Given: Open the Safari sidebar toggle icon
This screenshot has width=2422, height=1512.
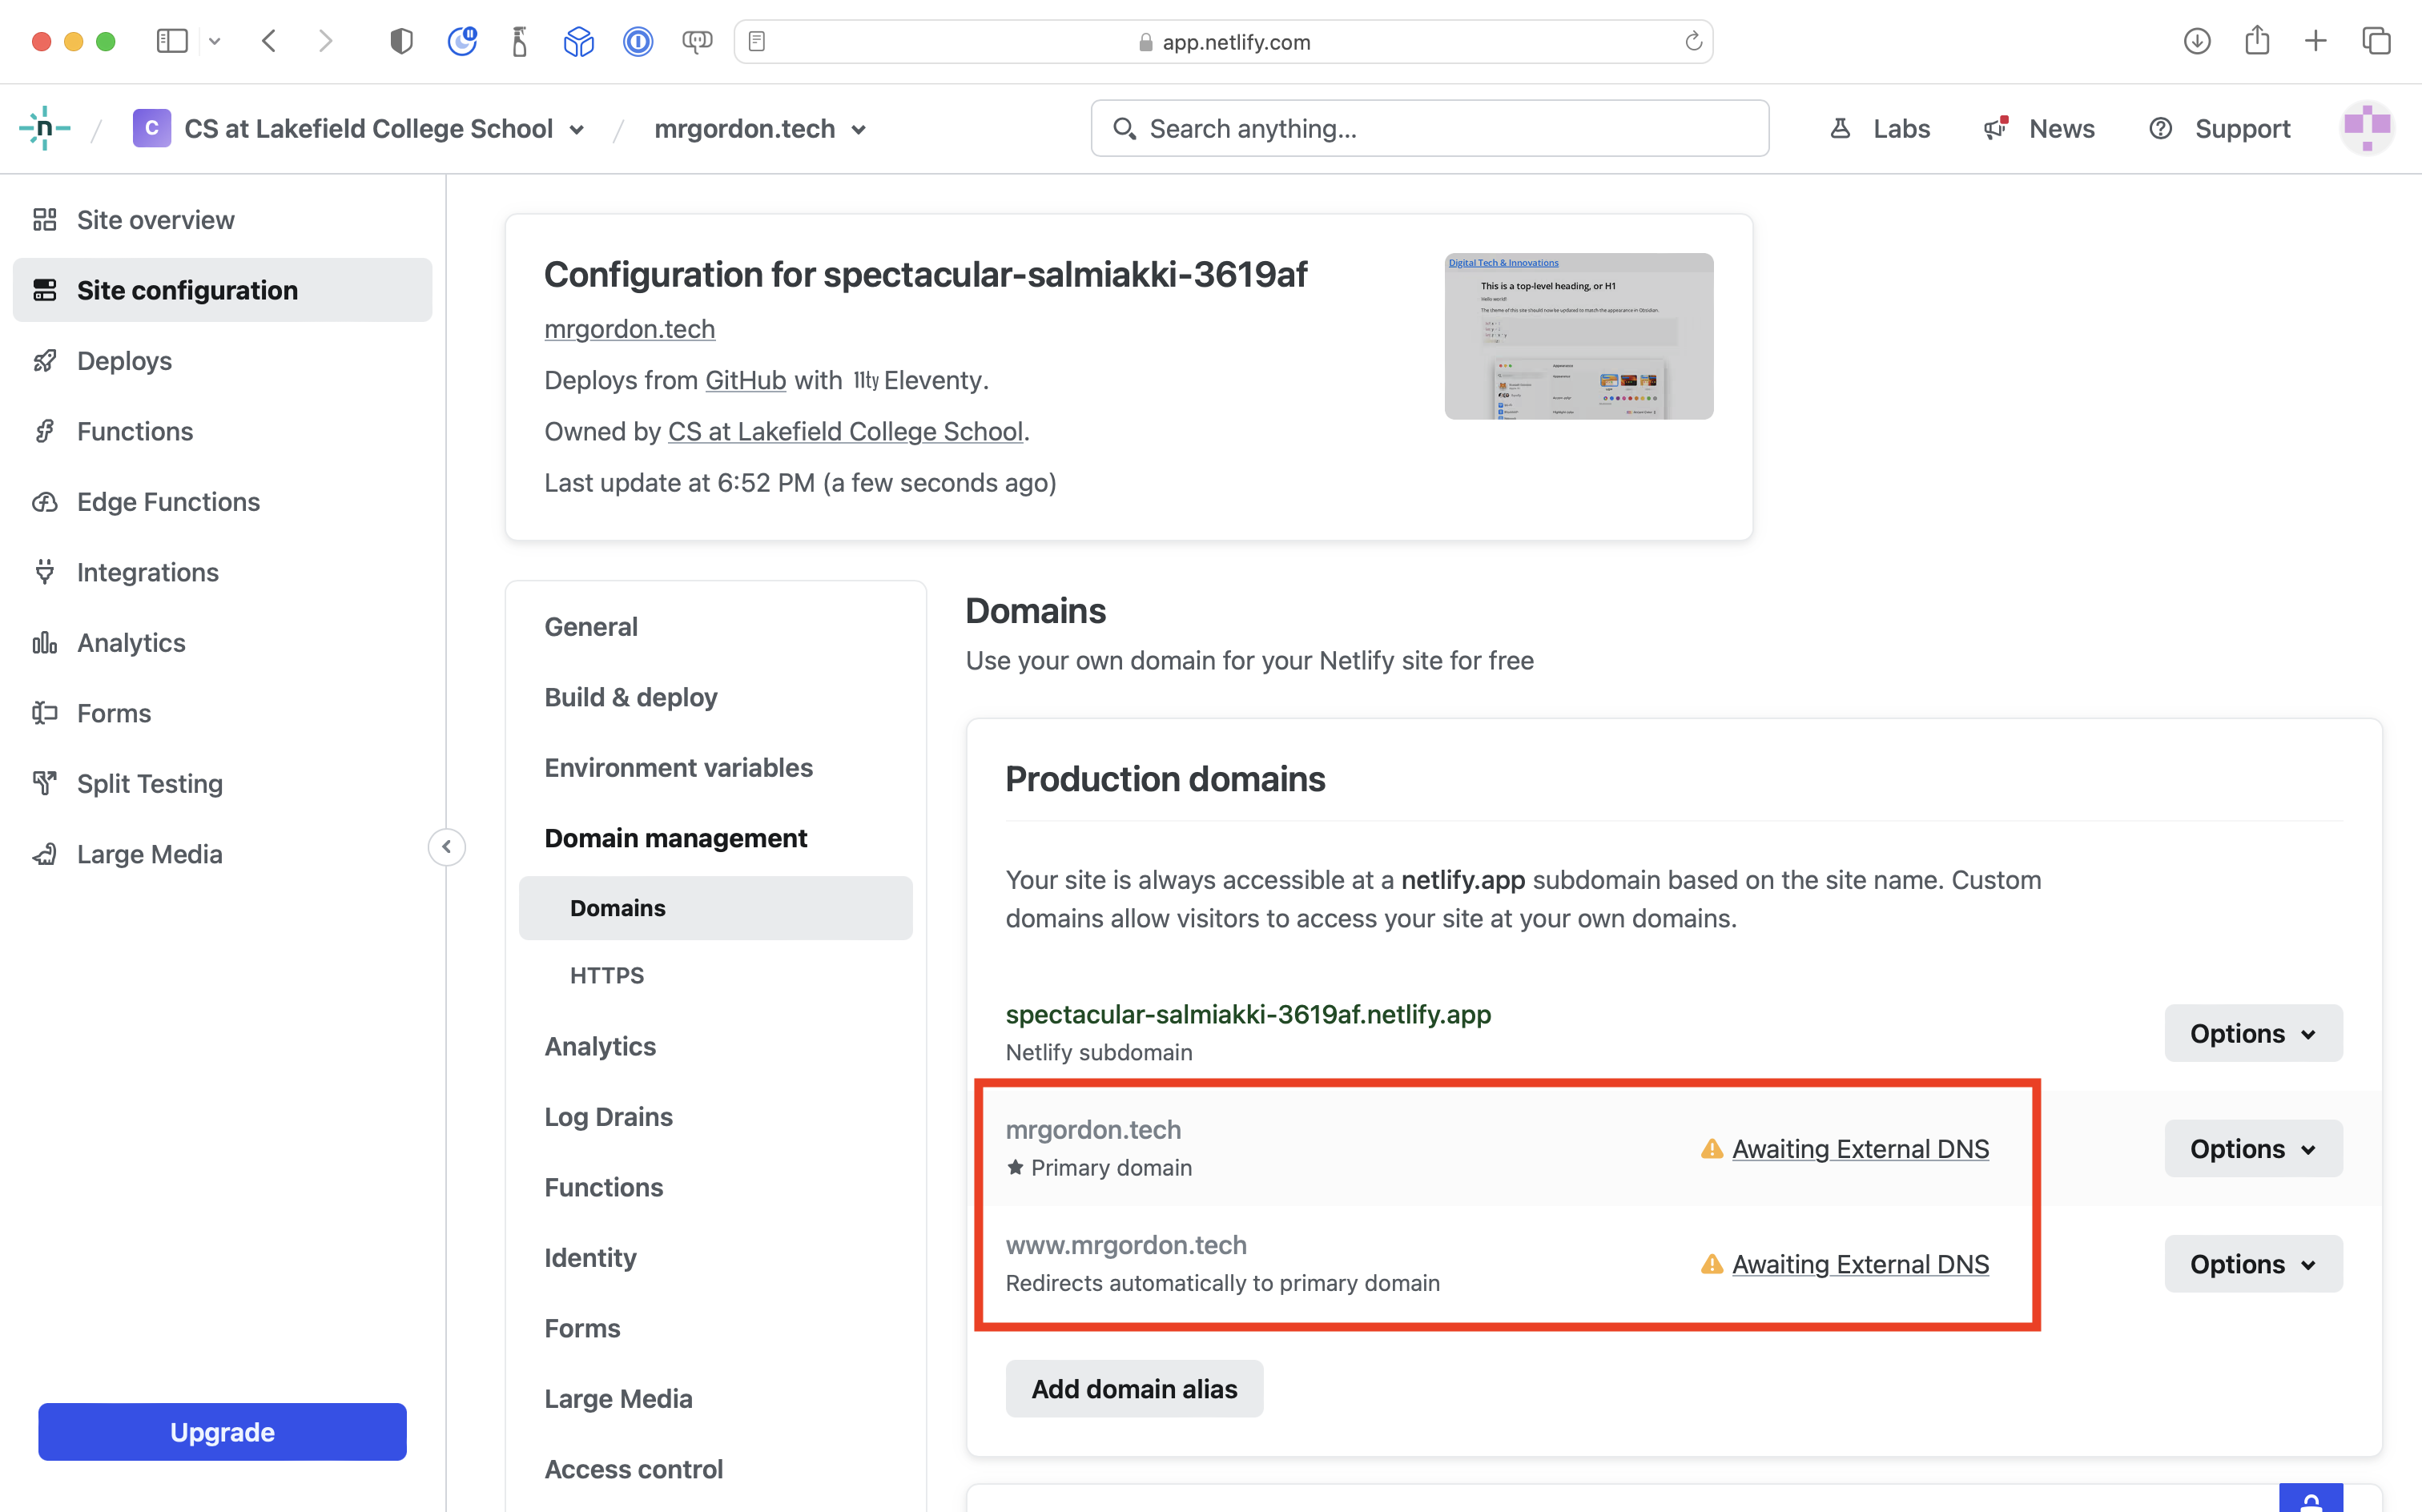Looking at the screenshot, I should click(x=172, y=41).
